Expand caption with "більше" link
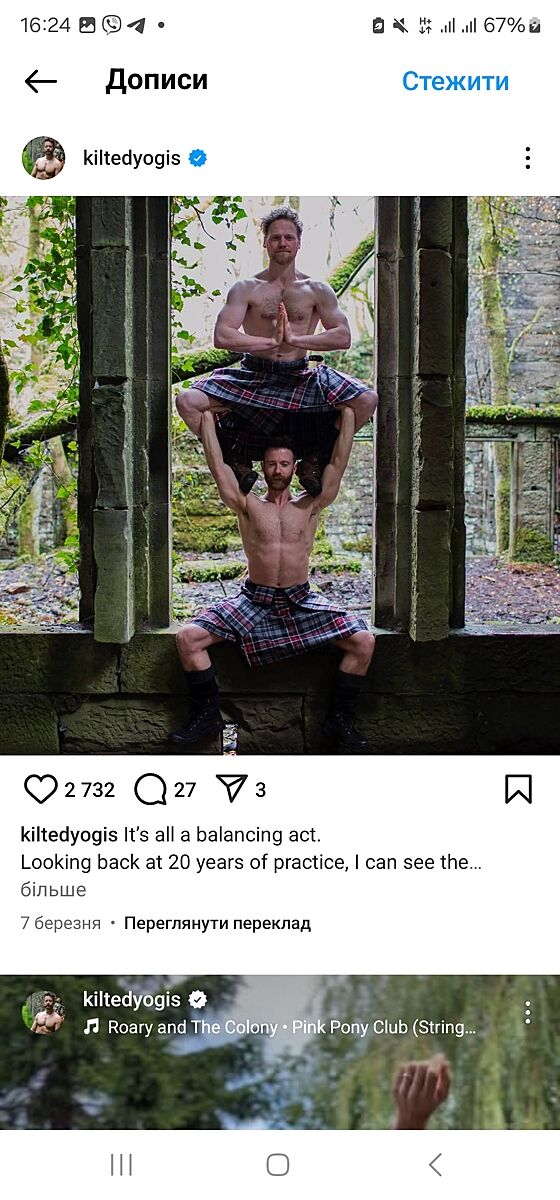This screenshot has width=560, height=1200. tap(53, 890)
